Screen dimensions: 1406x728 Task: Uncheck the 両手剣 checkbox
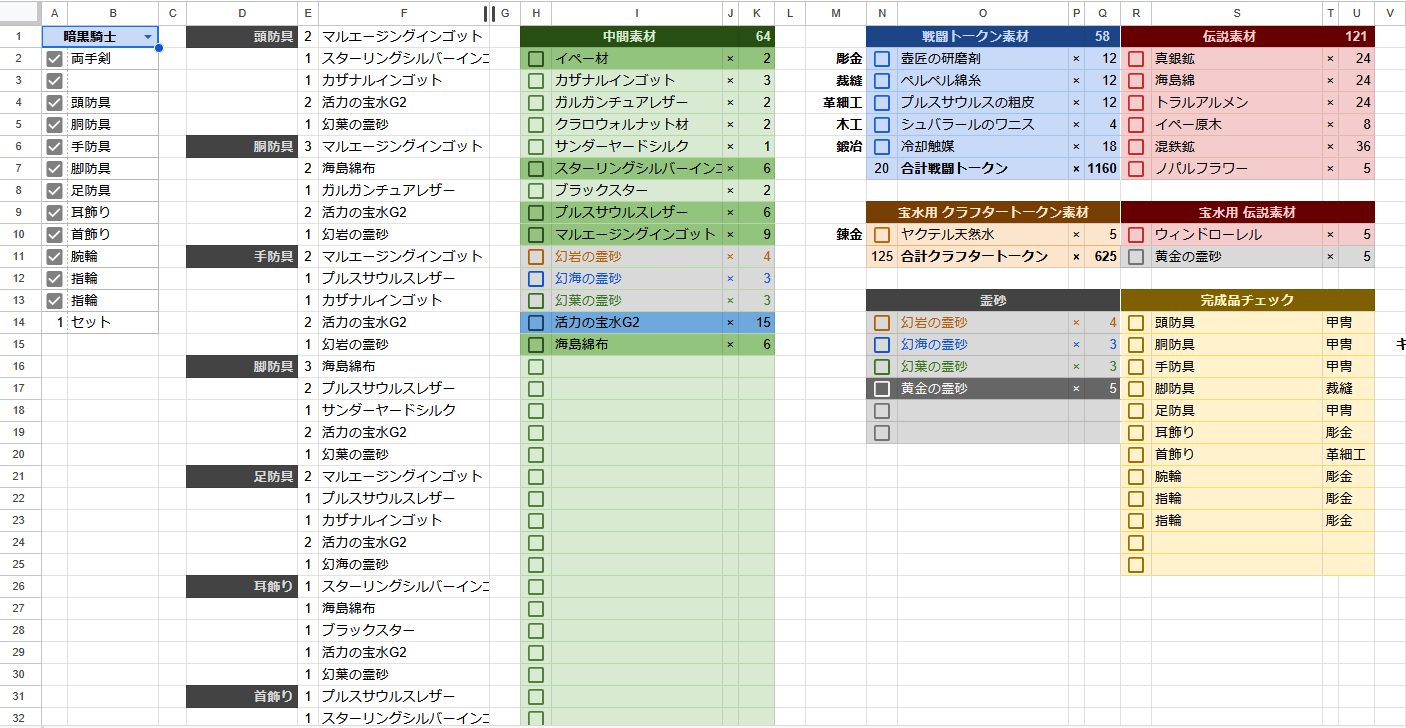[55, 59]
